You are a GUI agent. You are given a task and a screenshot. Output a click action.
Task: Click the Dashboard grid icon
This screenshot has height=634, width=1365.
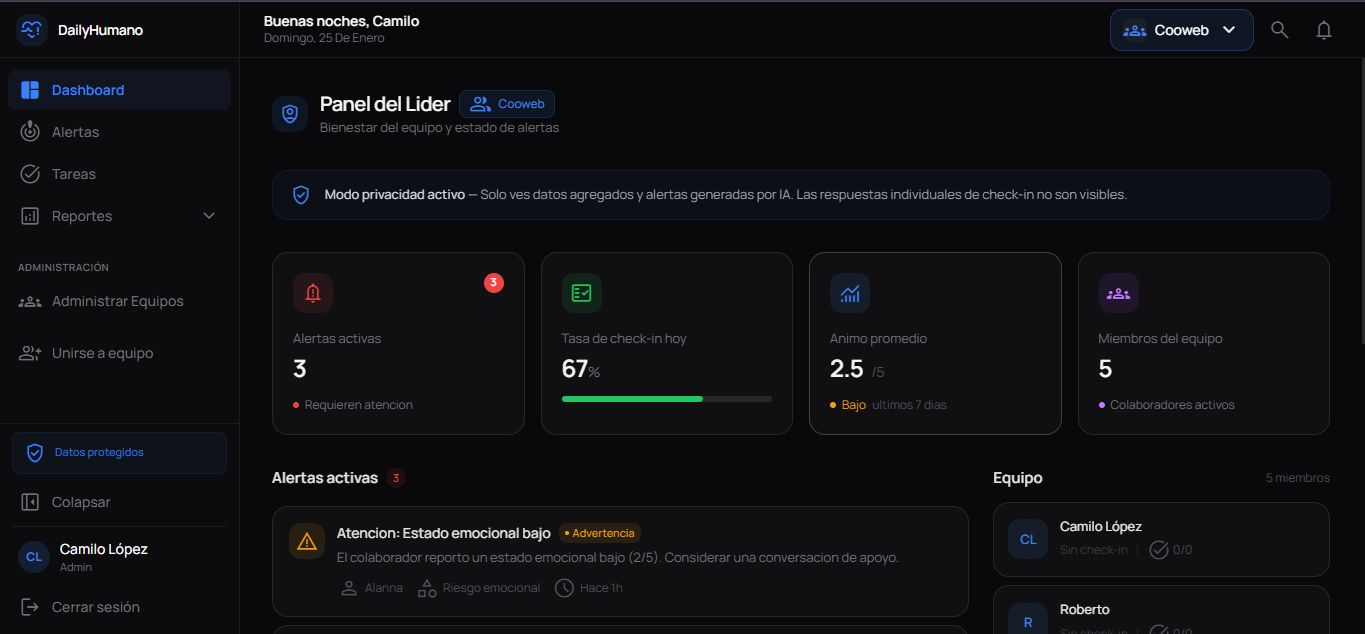(x=31, y=89)
